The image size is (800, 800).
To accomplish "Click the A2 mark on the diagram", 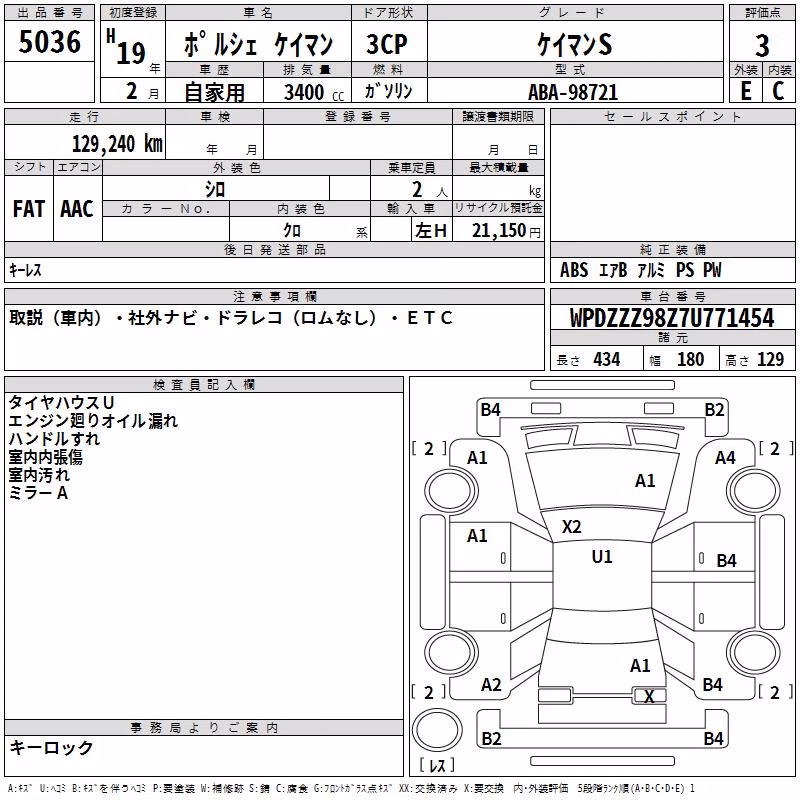I will coord(491,685).
